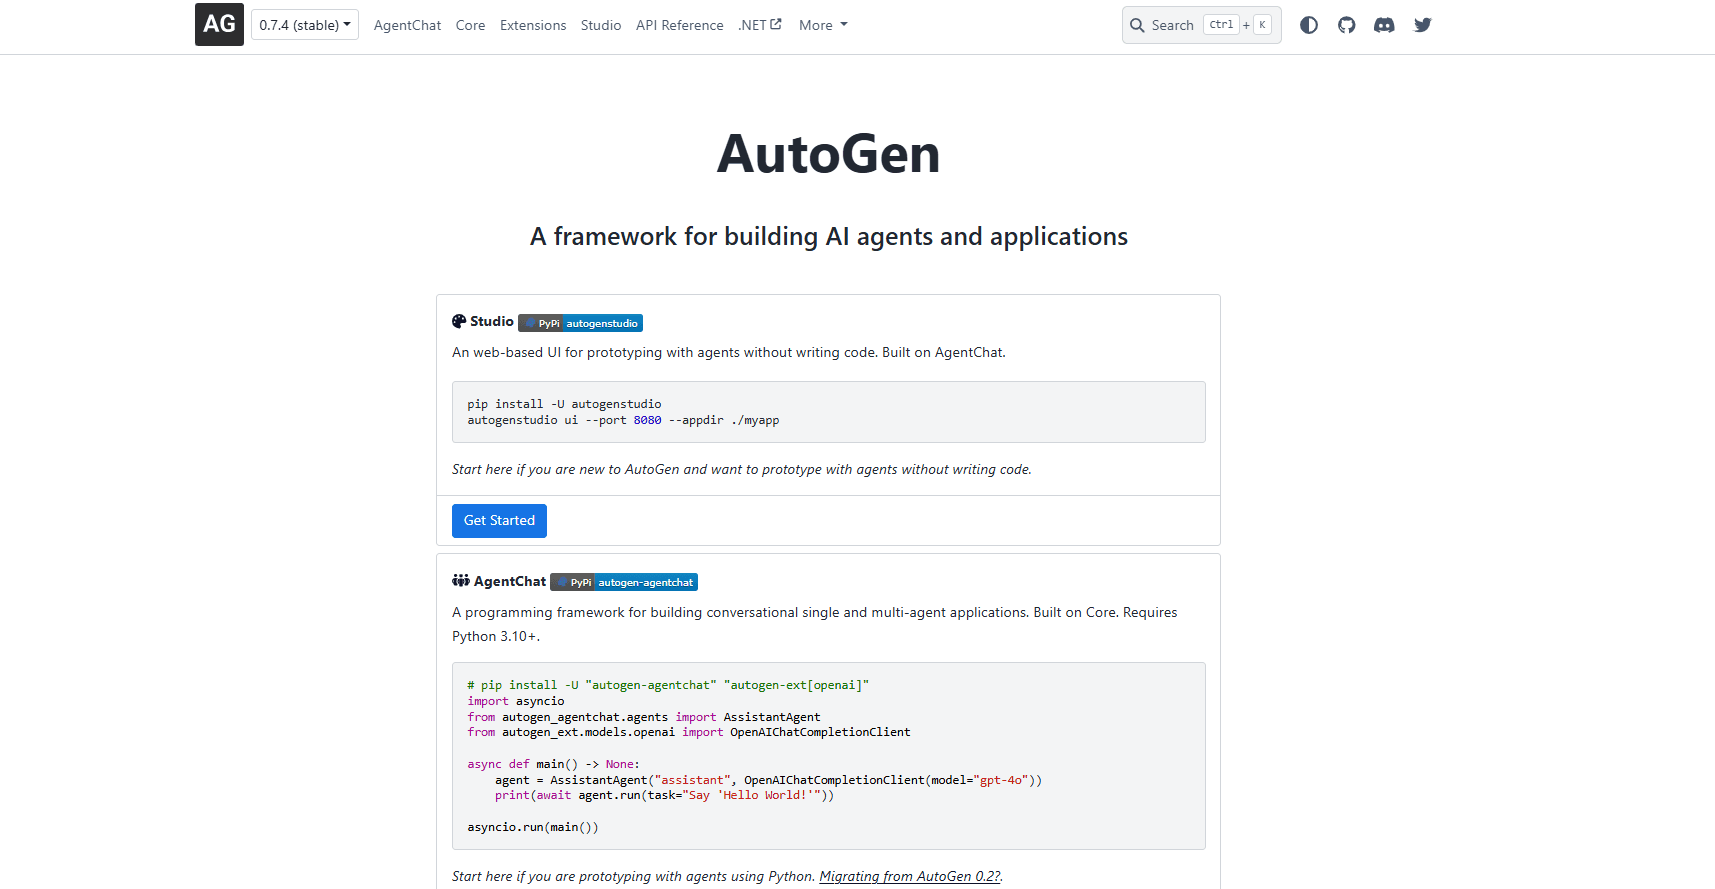1715x889 pixels.
Task: Click the PyPi autogen-agentchat badge
Action: (624, 582)
